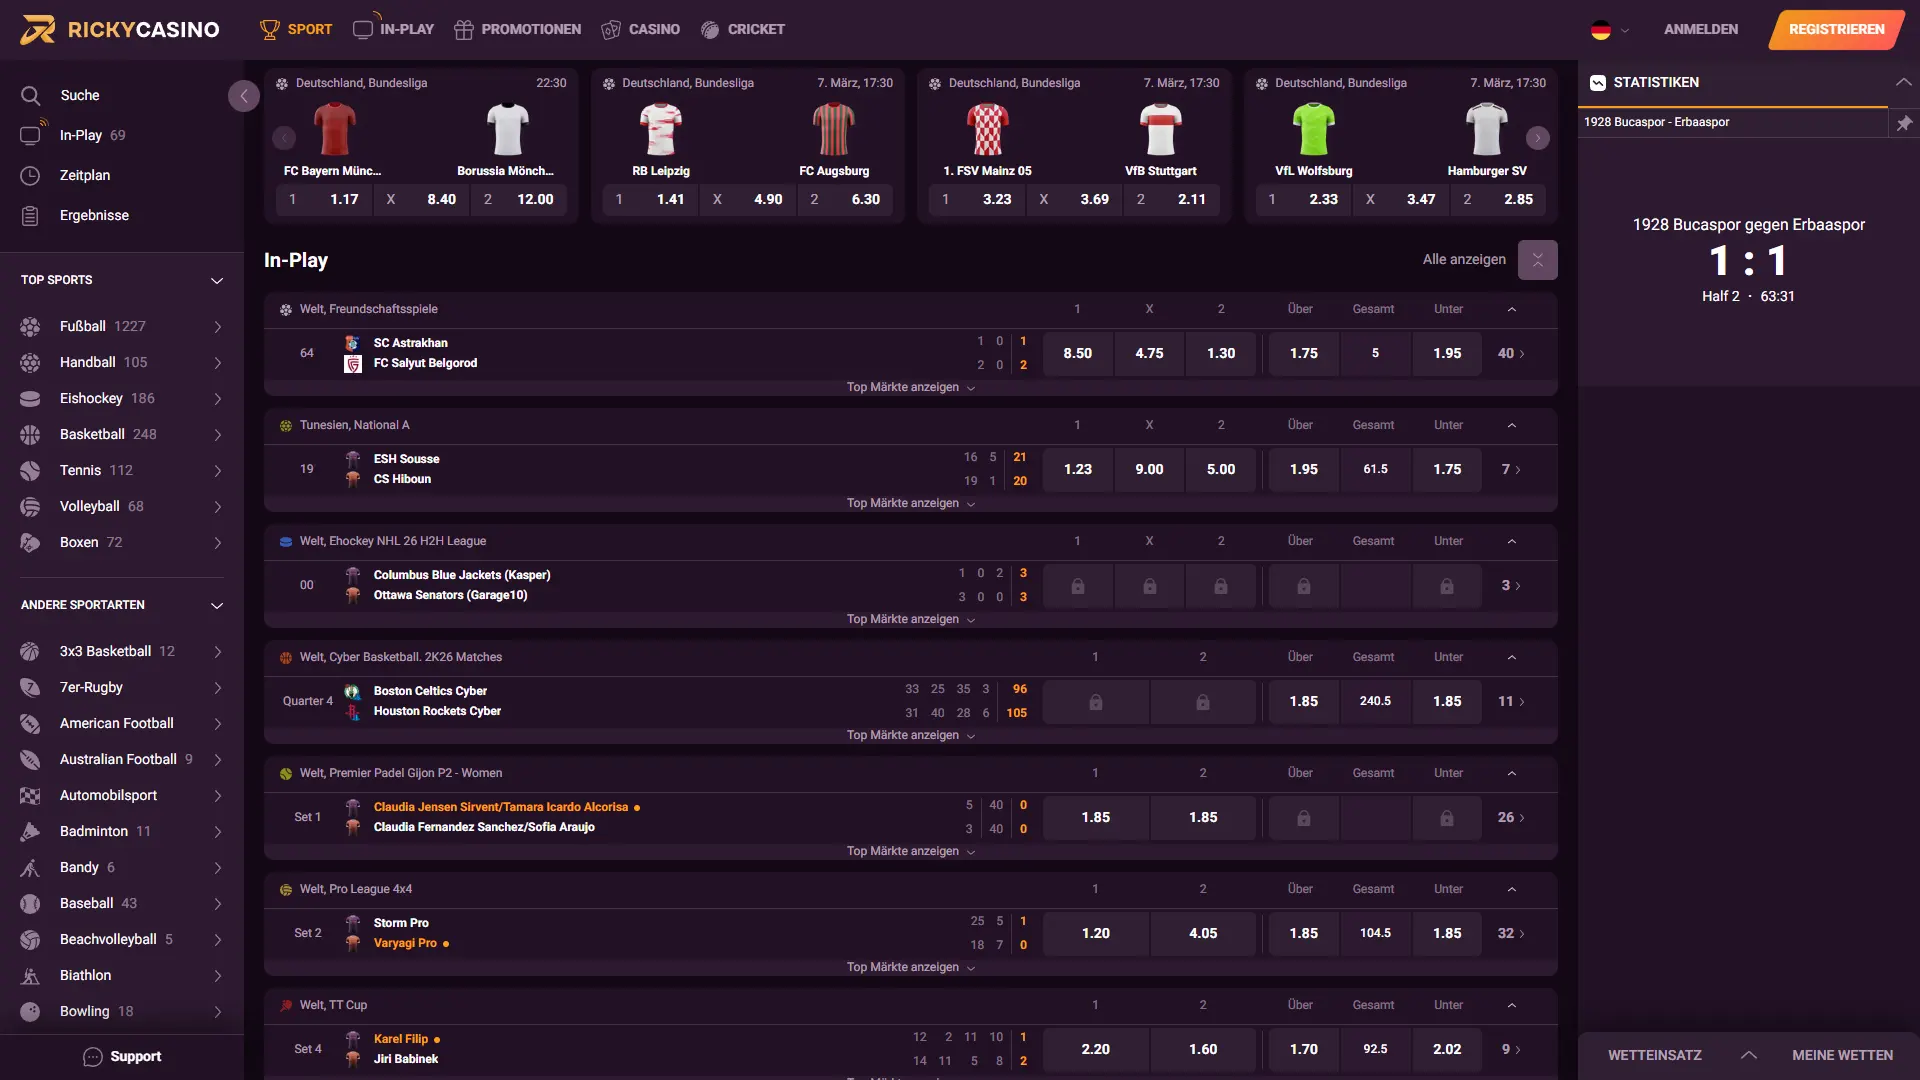Click the Eishockey puck icon
Screen dimensions: 1920x1080
click(31, 398)
